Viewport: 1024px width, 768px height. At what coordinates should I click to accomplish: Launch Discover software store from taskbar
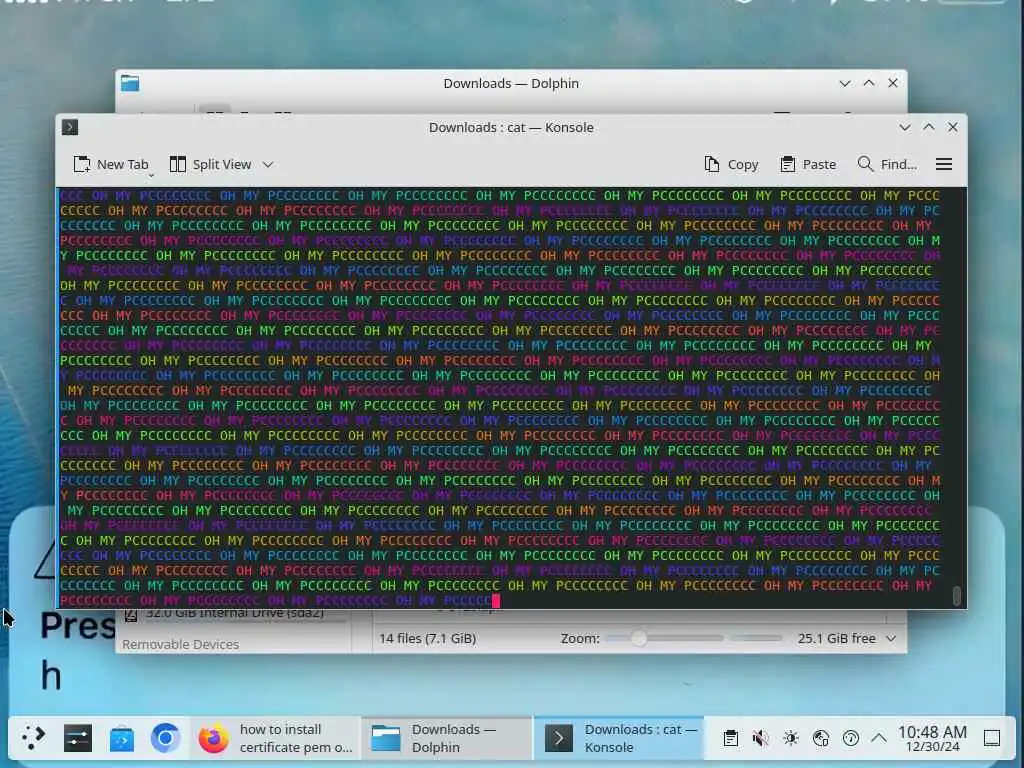coord(121,738)
